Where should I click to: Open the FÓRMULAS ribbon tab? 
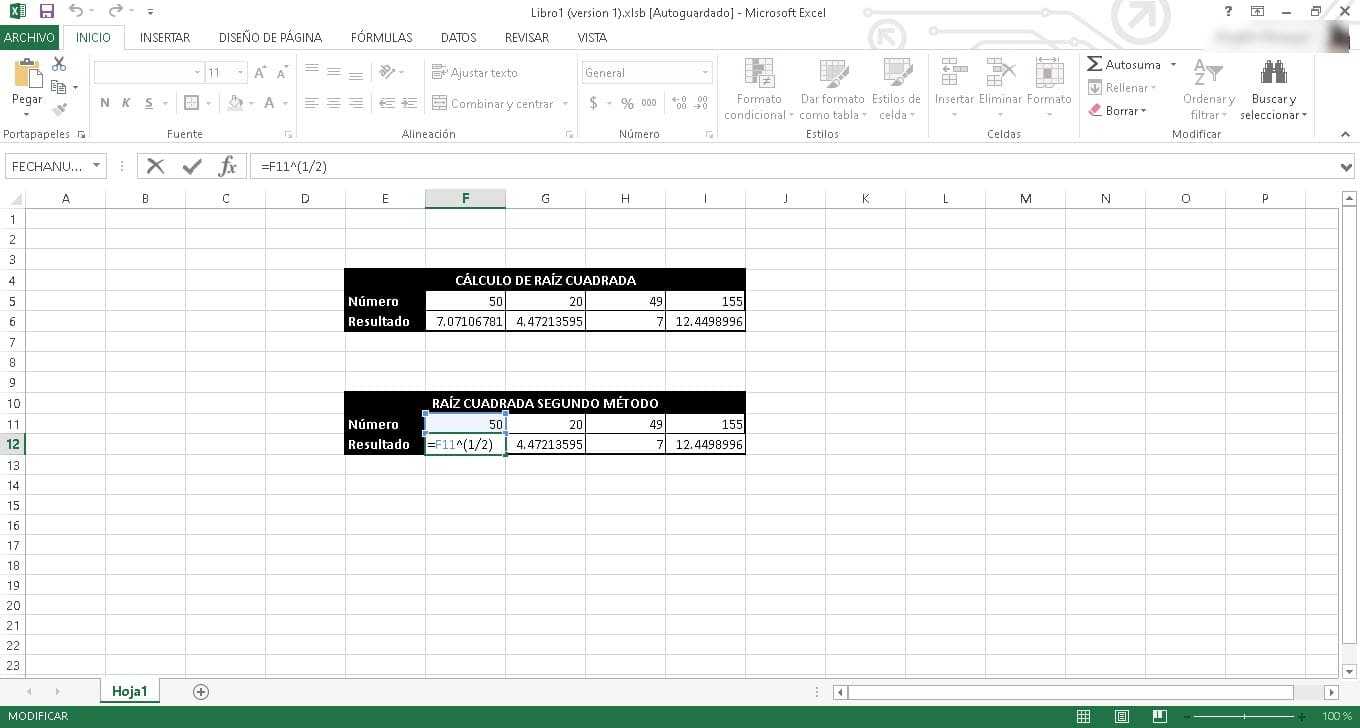(x=381, y=37)
